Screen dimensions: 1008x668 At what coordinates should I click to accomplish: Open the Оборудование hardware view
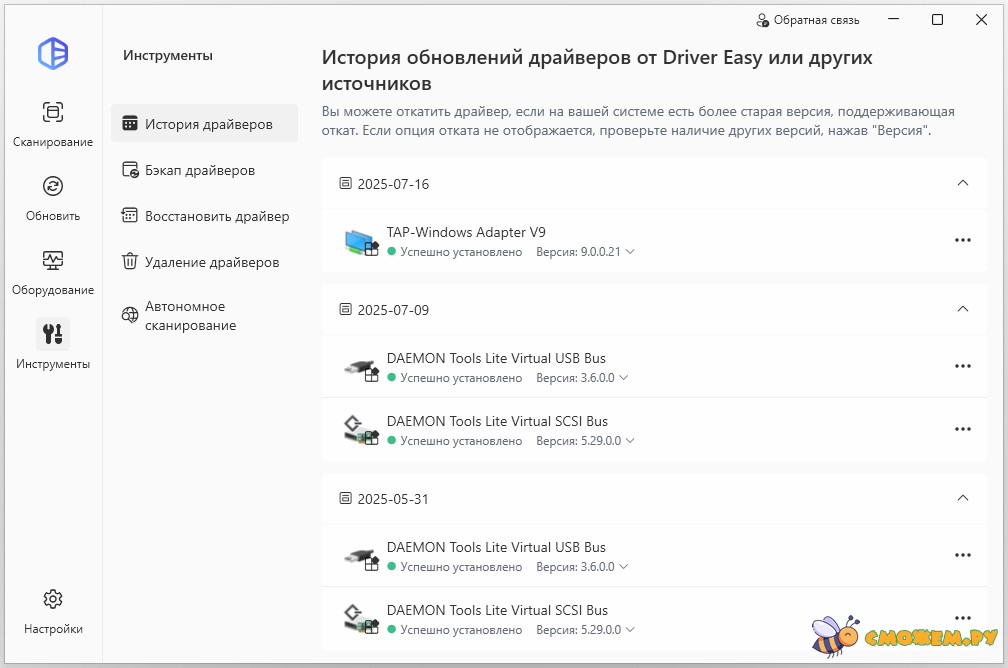pos(53,271)
